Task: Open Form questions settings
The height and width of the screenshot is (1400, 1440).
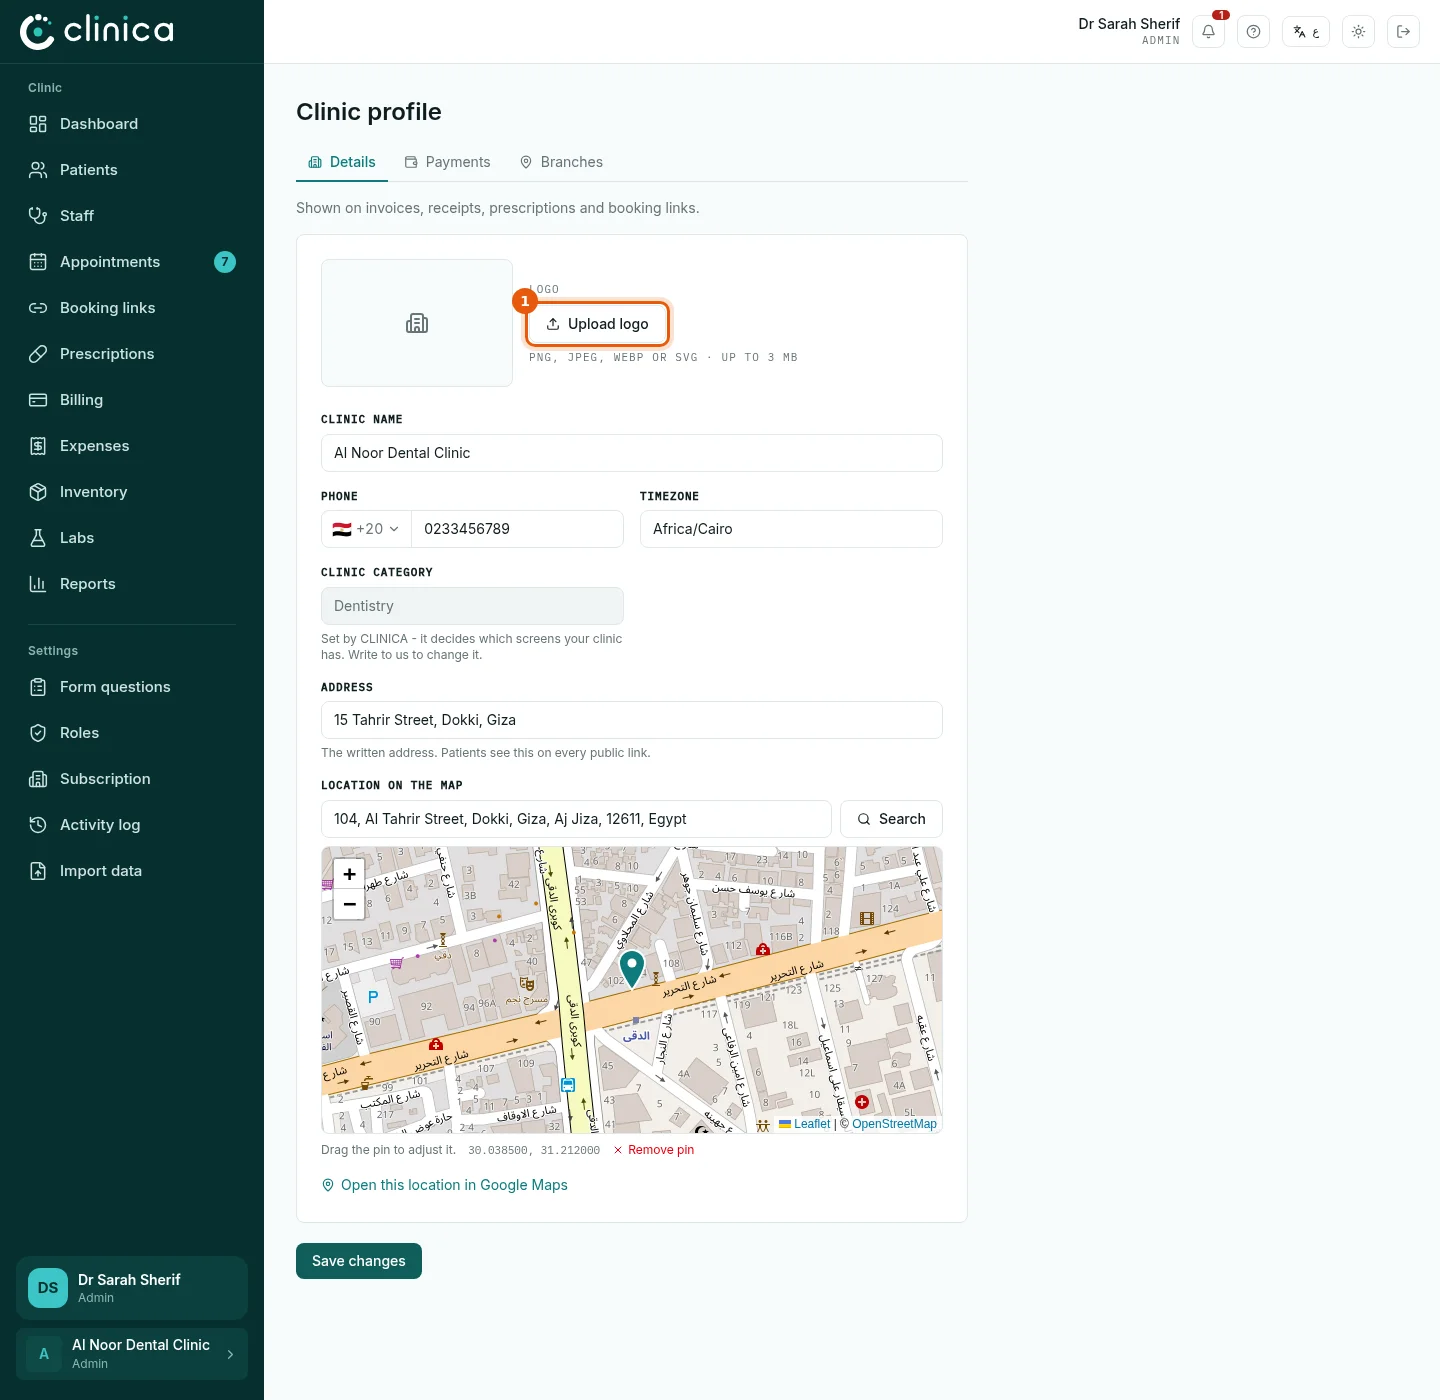Action: 132,687
